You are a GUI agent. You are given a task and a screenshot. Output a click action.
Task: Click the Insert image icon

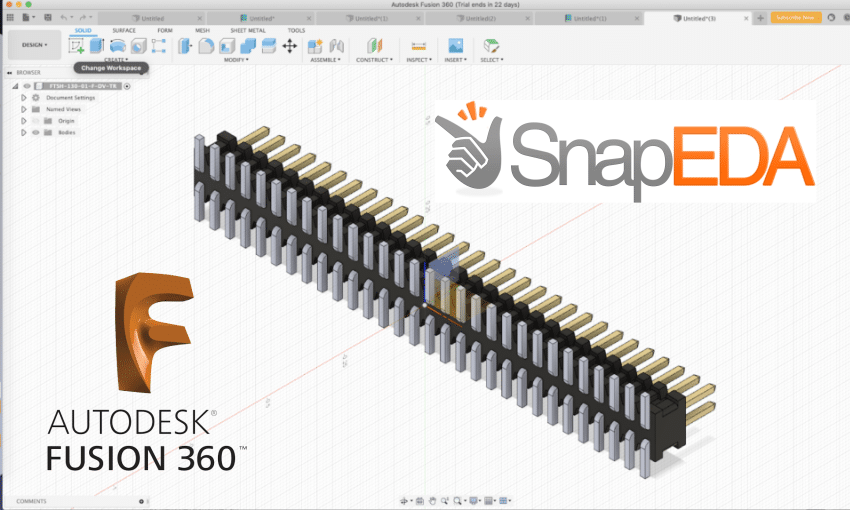click(x=456, y=46)
